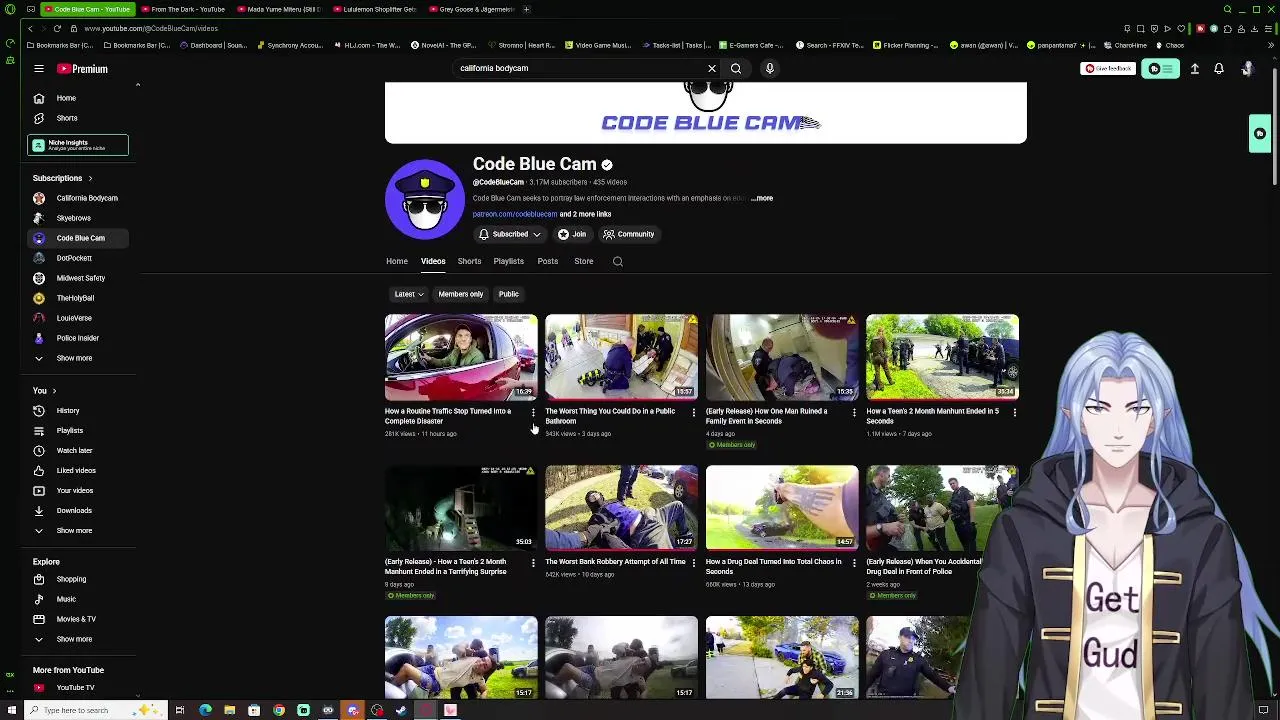The width and height of the screenshot is (1280, 720).
Task: Open the notifications bell in the header
Action: [1218, 68]
